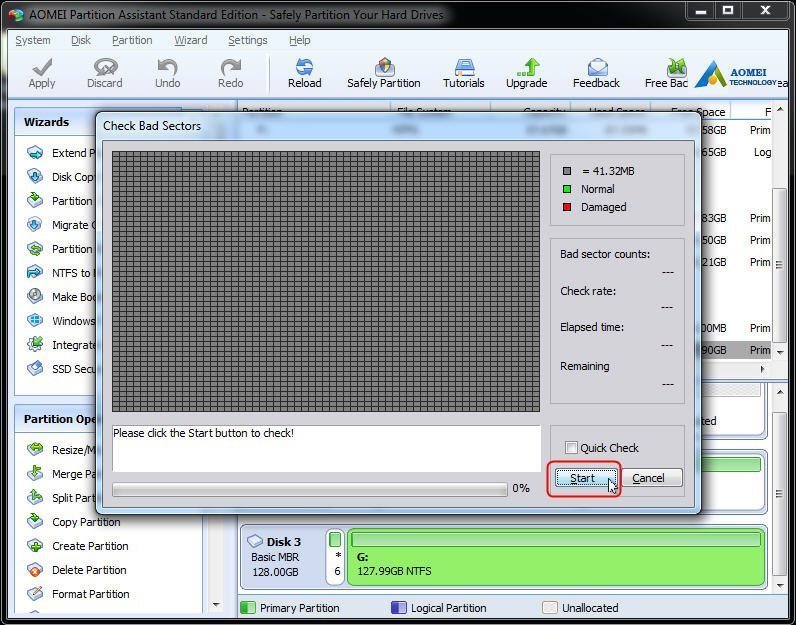
Task: Click the green Normal legend swatch
Action: 567,189
